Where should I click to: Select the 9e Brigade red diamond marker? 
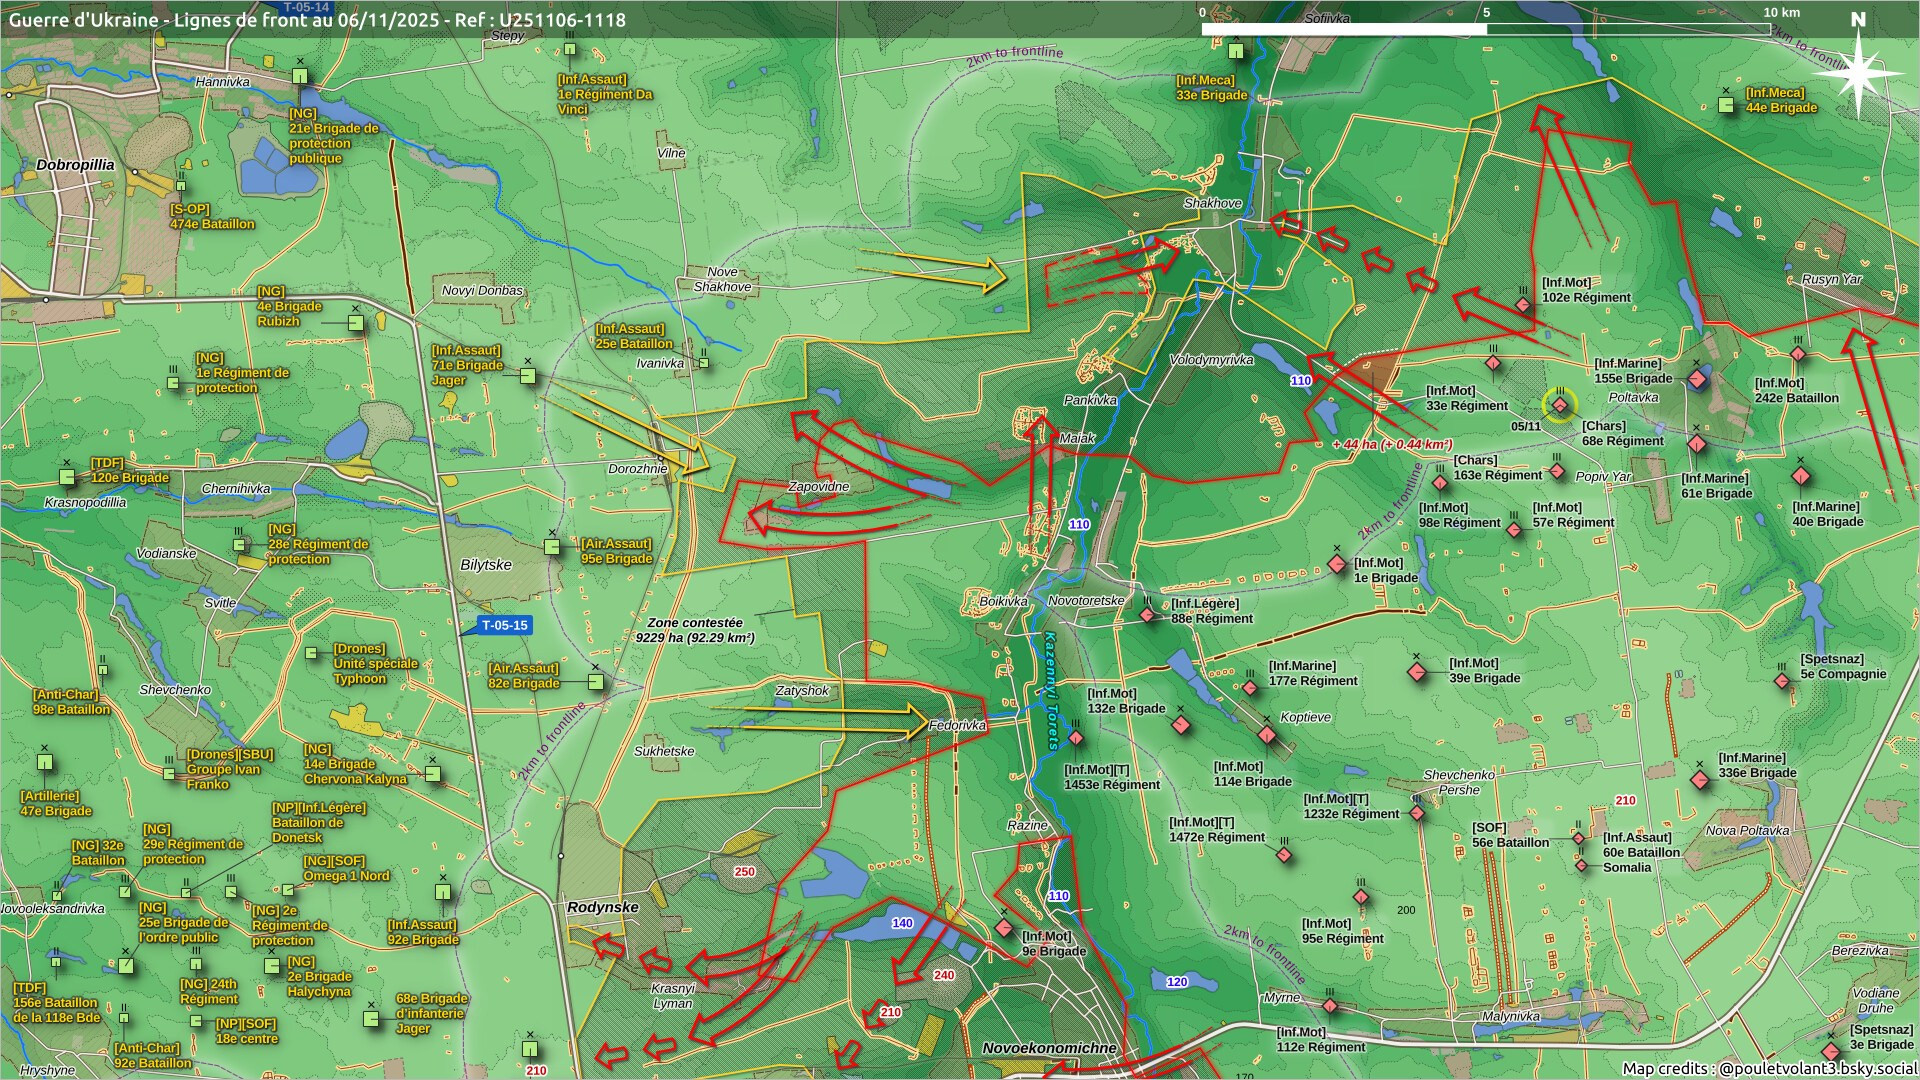pos(1004,928)
